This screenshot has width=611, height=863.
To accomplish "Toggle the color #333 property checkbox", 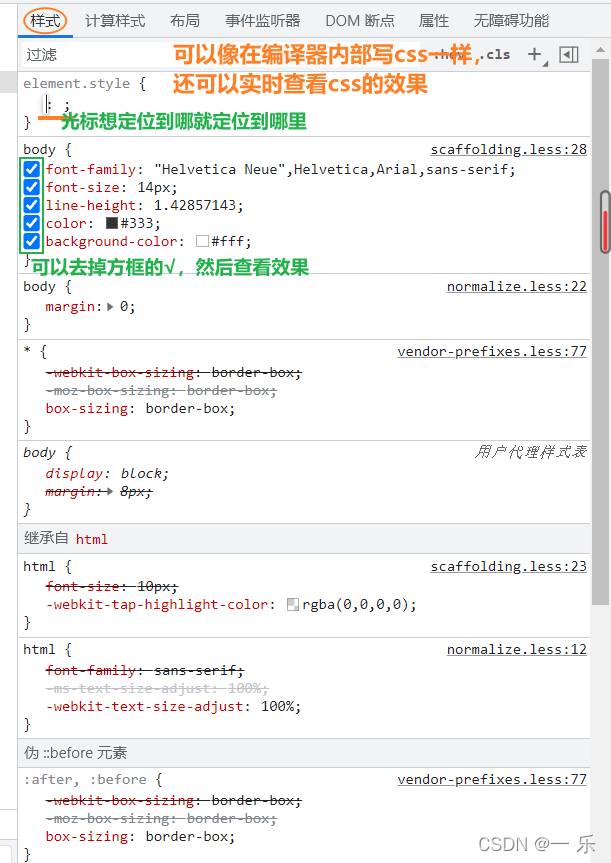I will coord(32,223).
